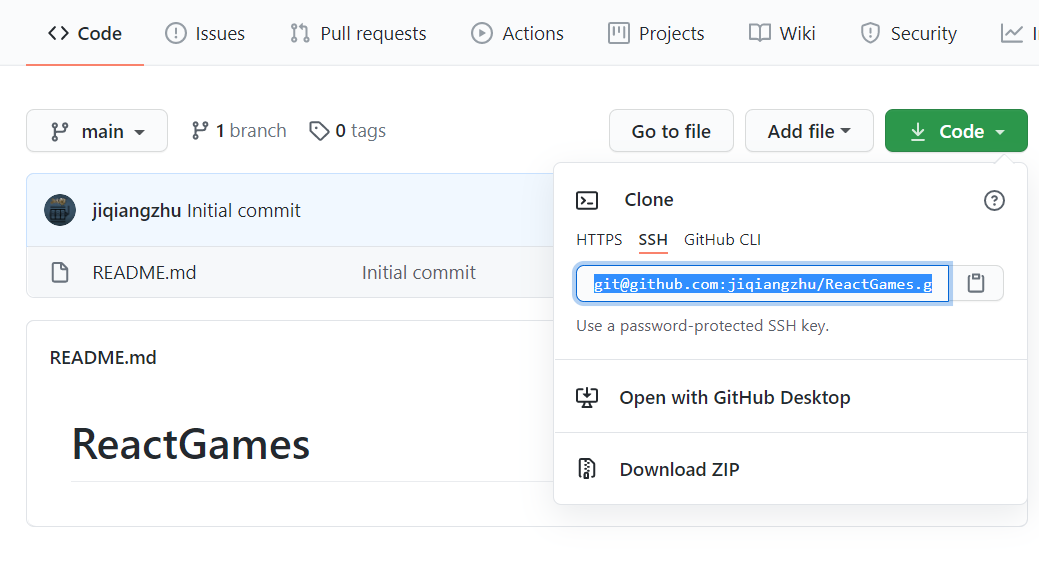The image size is (1039, 574).
Task: Click the Pull requests icon
Action: (300, 33)
